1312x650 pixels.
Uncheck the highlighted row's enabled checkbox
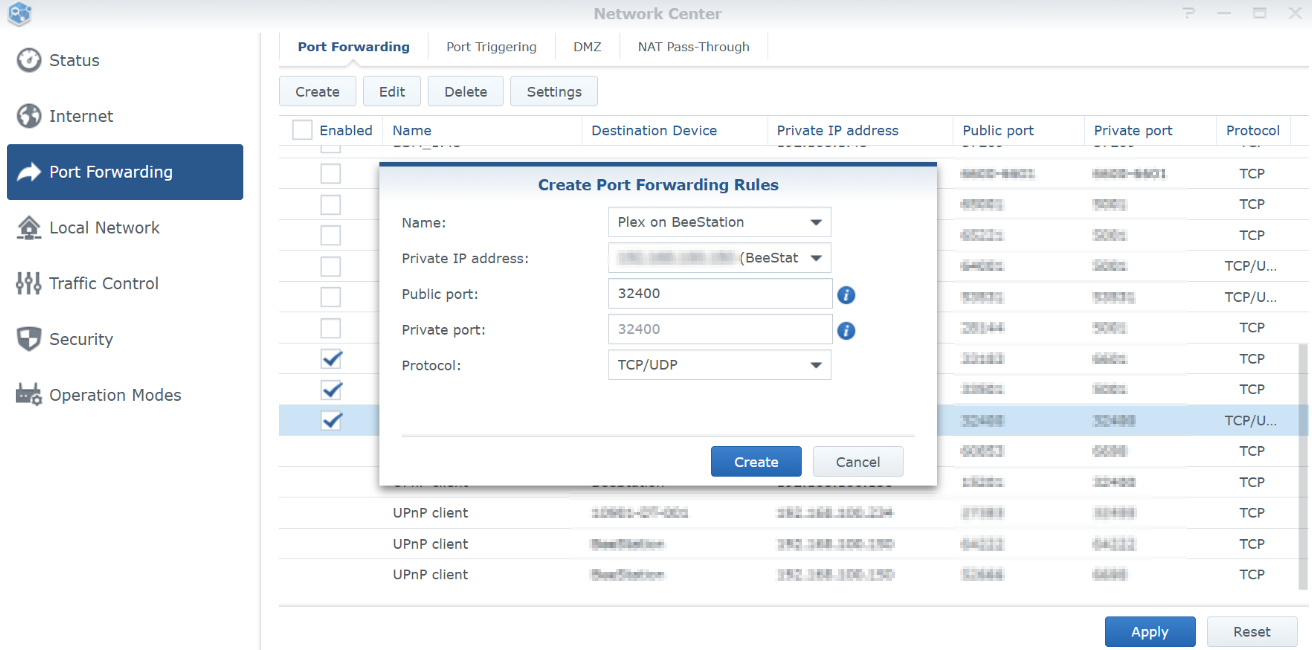click(331, 421)
